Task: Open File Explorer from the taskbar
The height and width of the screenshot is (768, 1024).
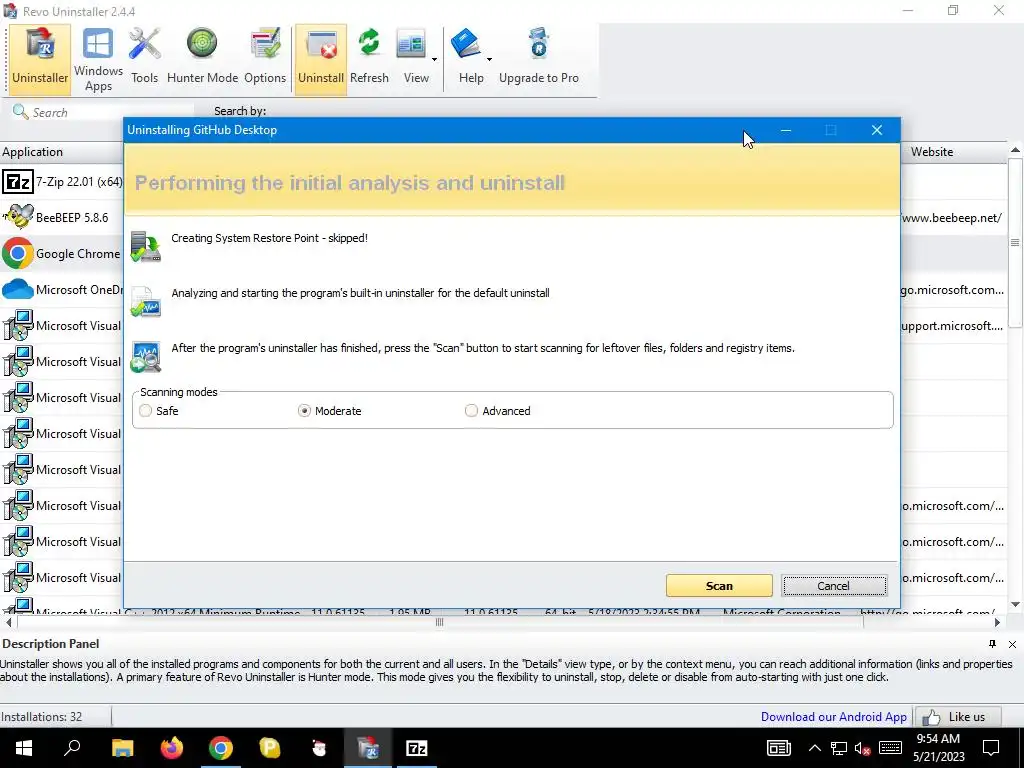Action: tap(122, 748)
